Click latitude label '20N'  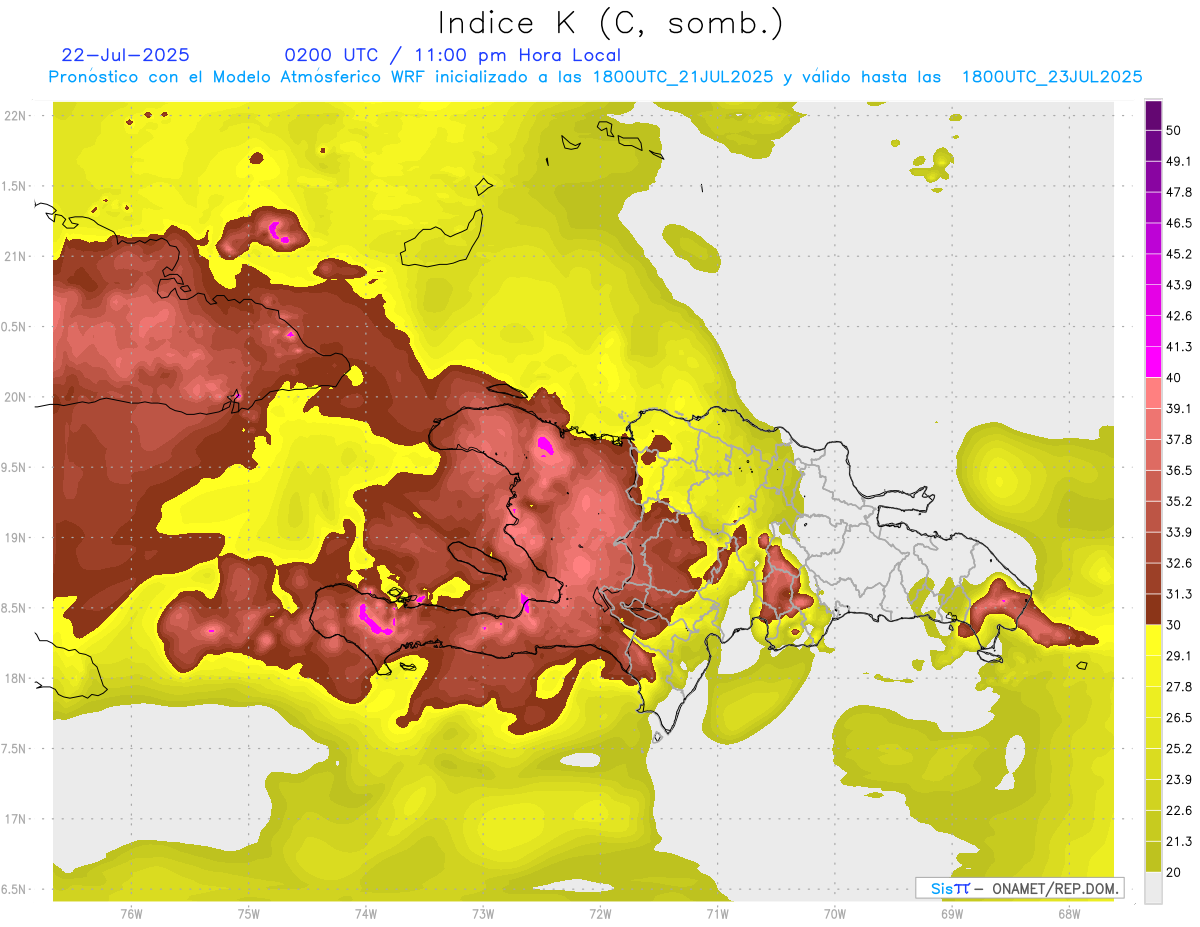16,397
